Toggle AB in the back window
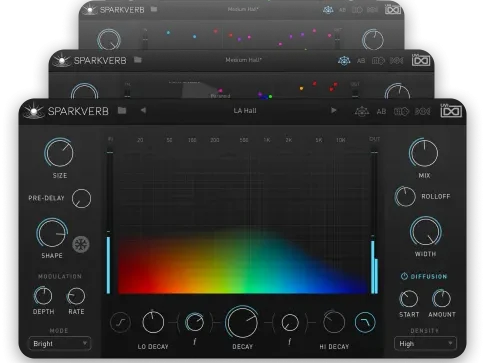 [342, 10]
